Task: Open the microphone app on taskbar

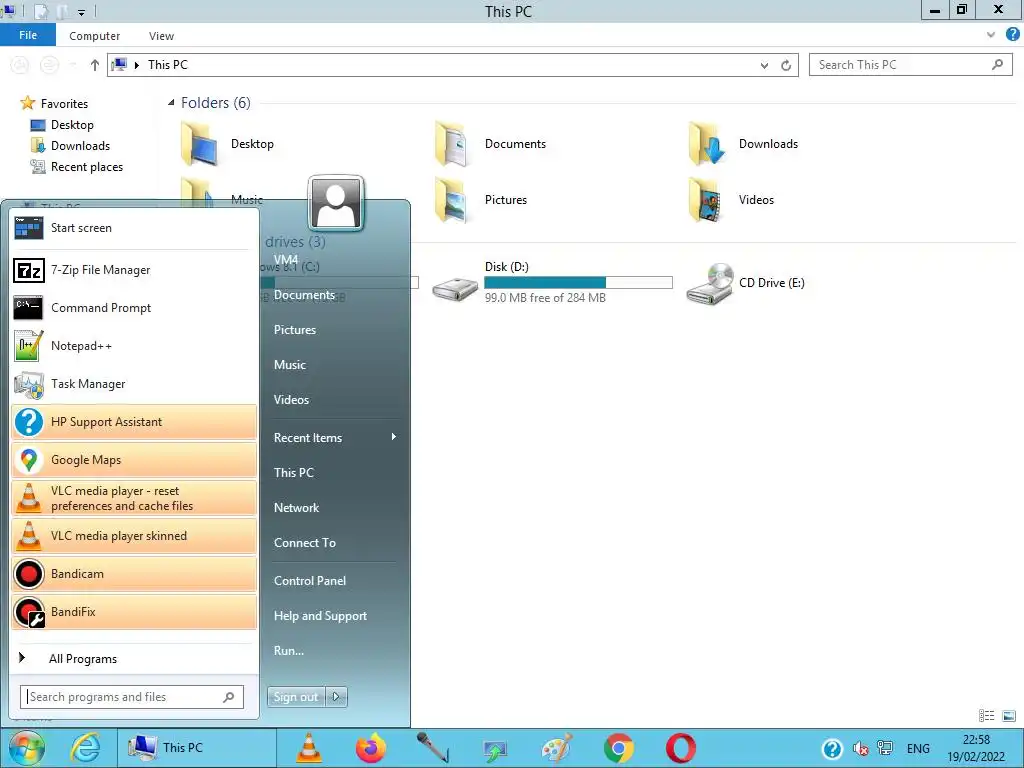Action: point(432,748)
